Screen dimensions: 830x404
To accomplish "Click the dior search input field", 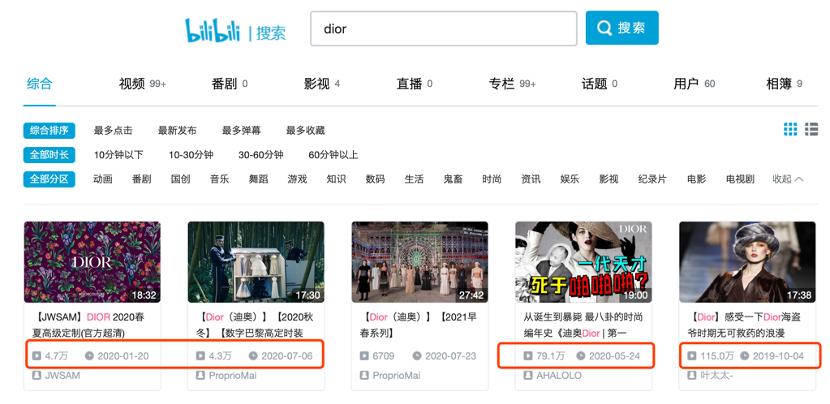I will pos(444,29).
